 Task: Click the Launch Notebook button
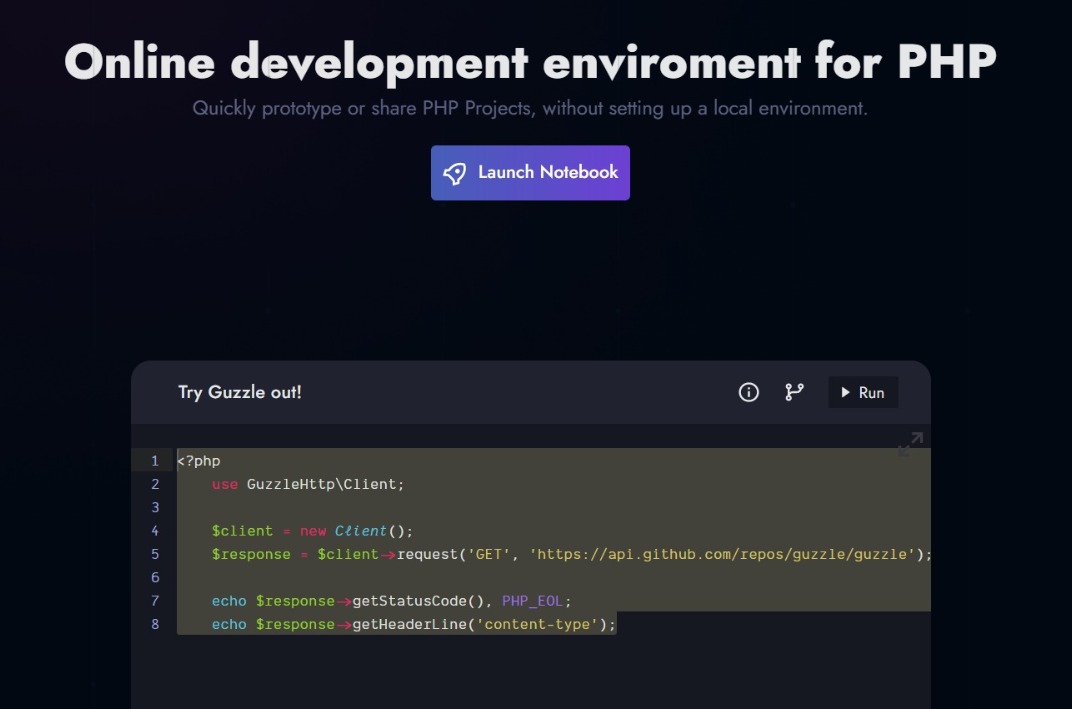tap(530, 173)
